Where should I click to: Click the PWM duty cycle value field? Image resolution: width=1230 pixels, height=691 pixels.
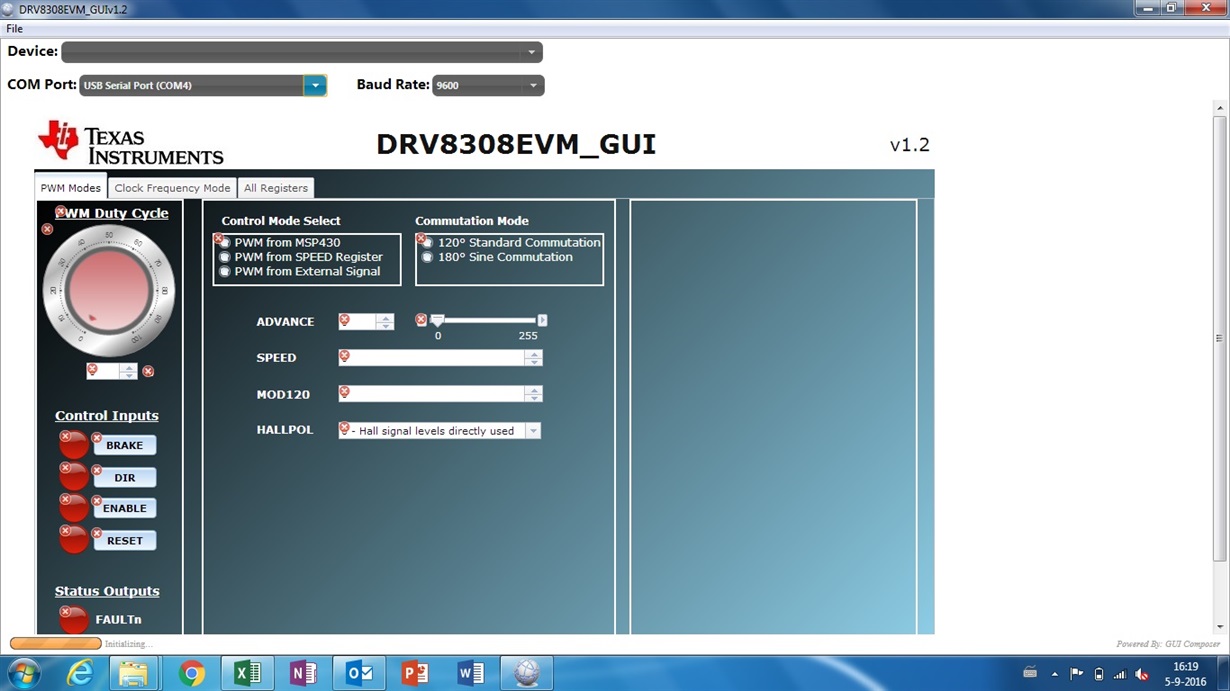(103, 371)
